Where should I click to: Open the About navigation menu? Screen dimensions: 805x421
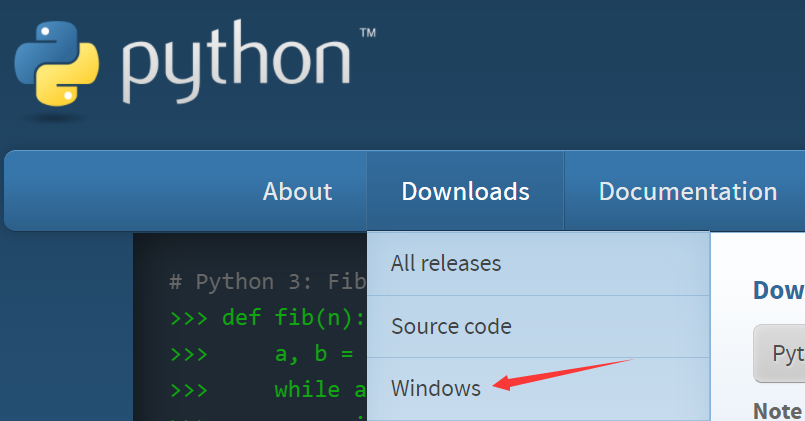tap(297, 192)
